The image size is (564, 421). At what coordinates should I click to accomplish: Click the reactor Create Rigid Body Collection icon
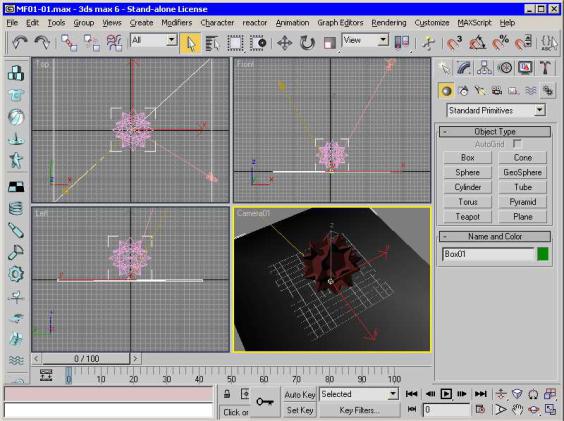pyautogui.click(x=16, y=73)
